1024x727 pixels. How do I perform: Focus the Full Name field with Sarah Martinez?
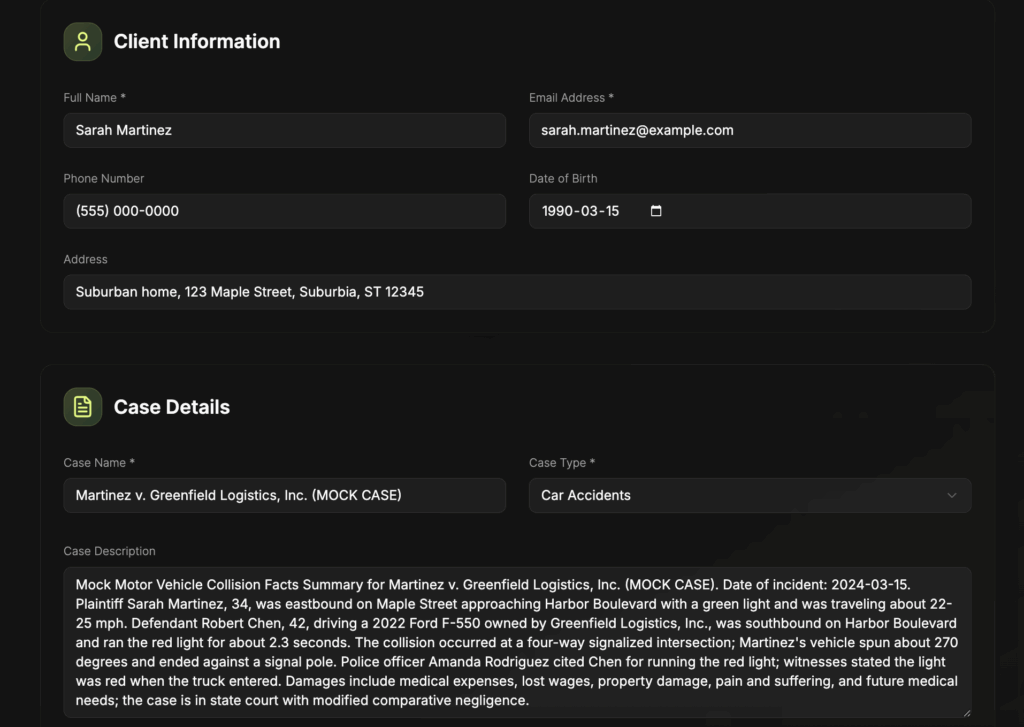pos(284,130)
